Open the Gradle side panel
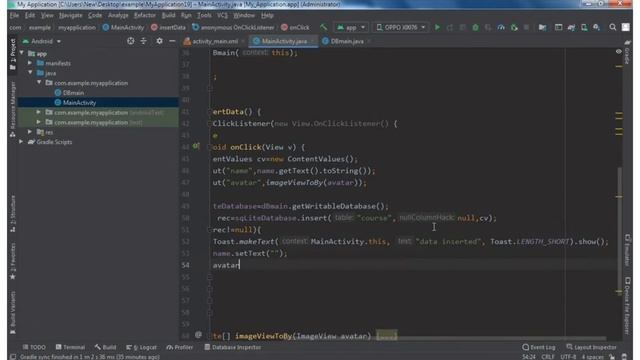This screenshot has height=360, width=640. (627, 52)
